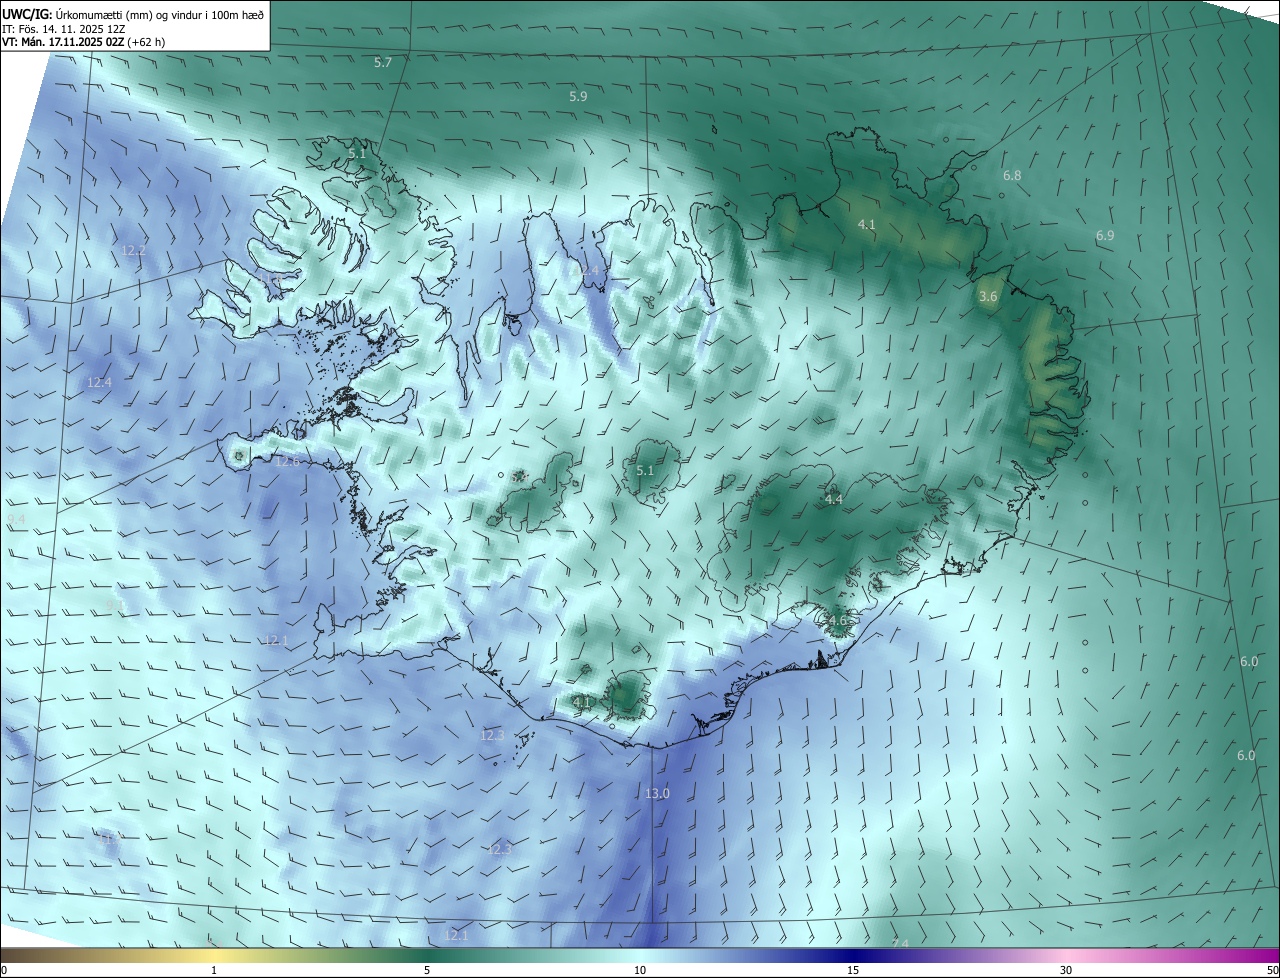Click the 'IT: Fös. 14. 11. 2025 12Z' line

[63, 29]
